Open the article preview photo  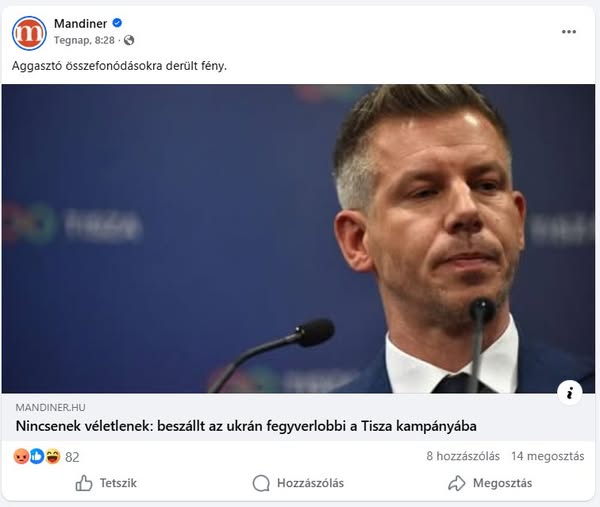coord(298,238)
